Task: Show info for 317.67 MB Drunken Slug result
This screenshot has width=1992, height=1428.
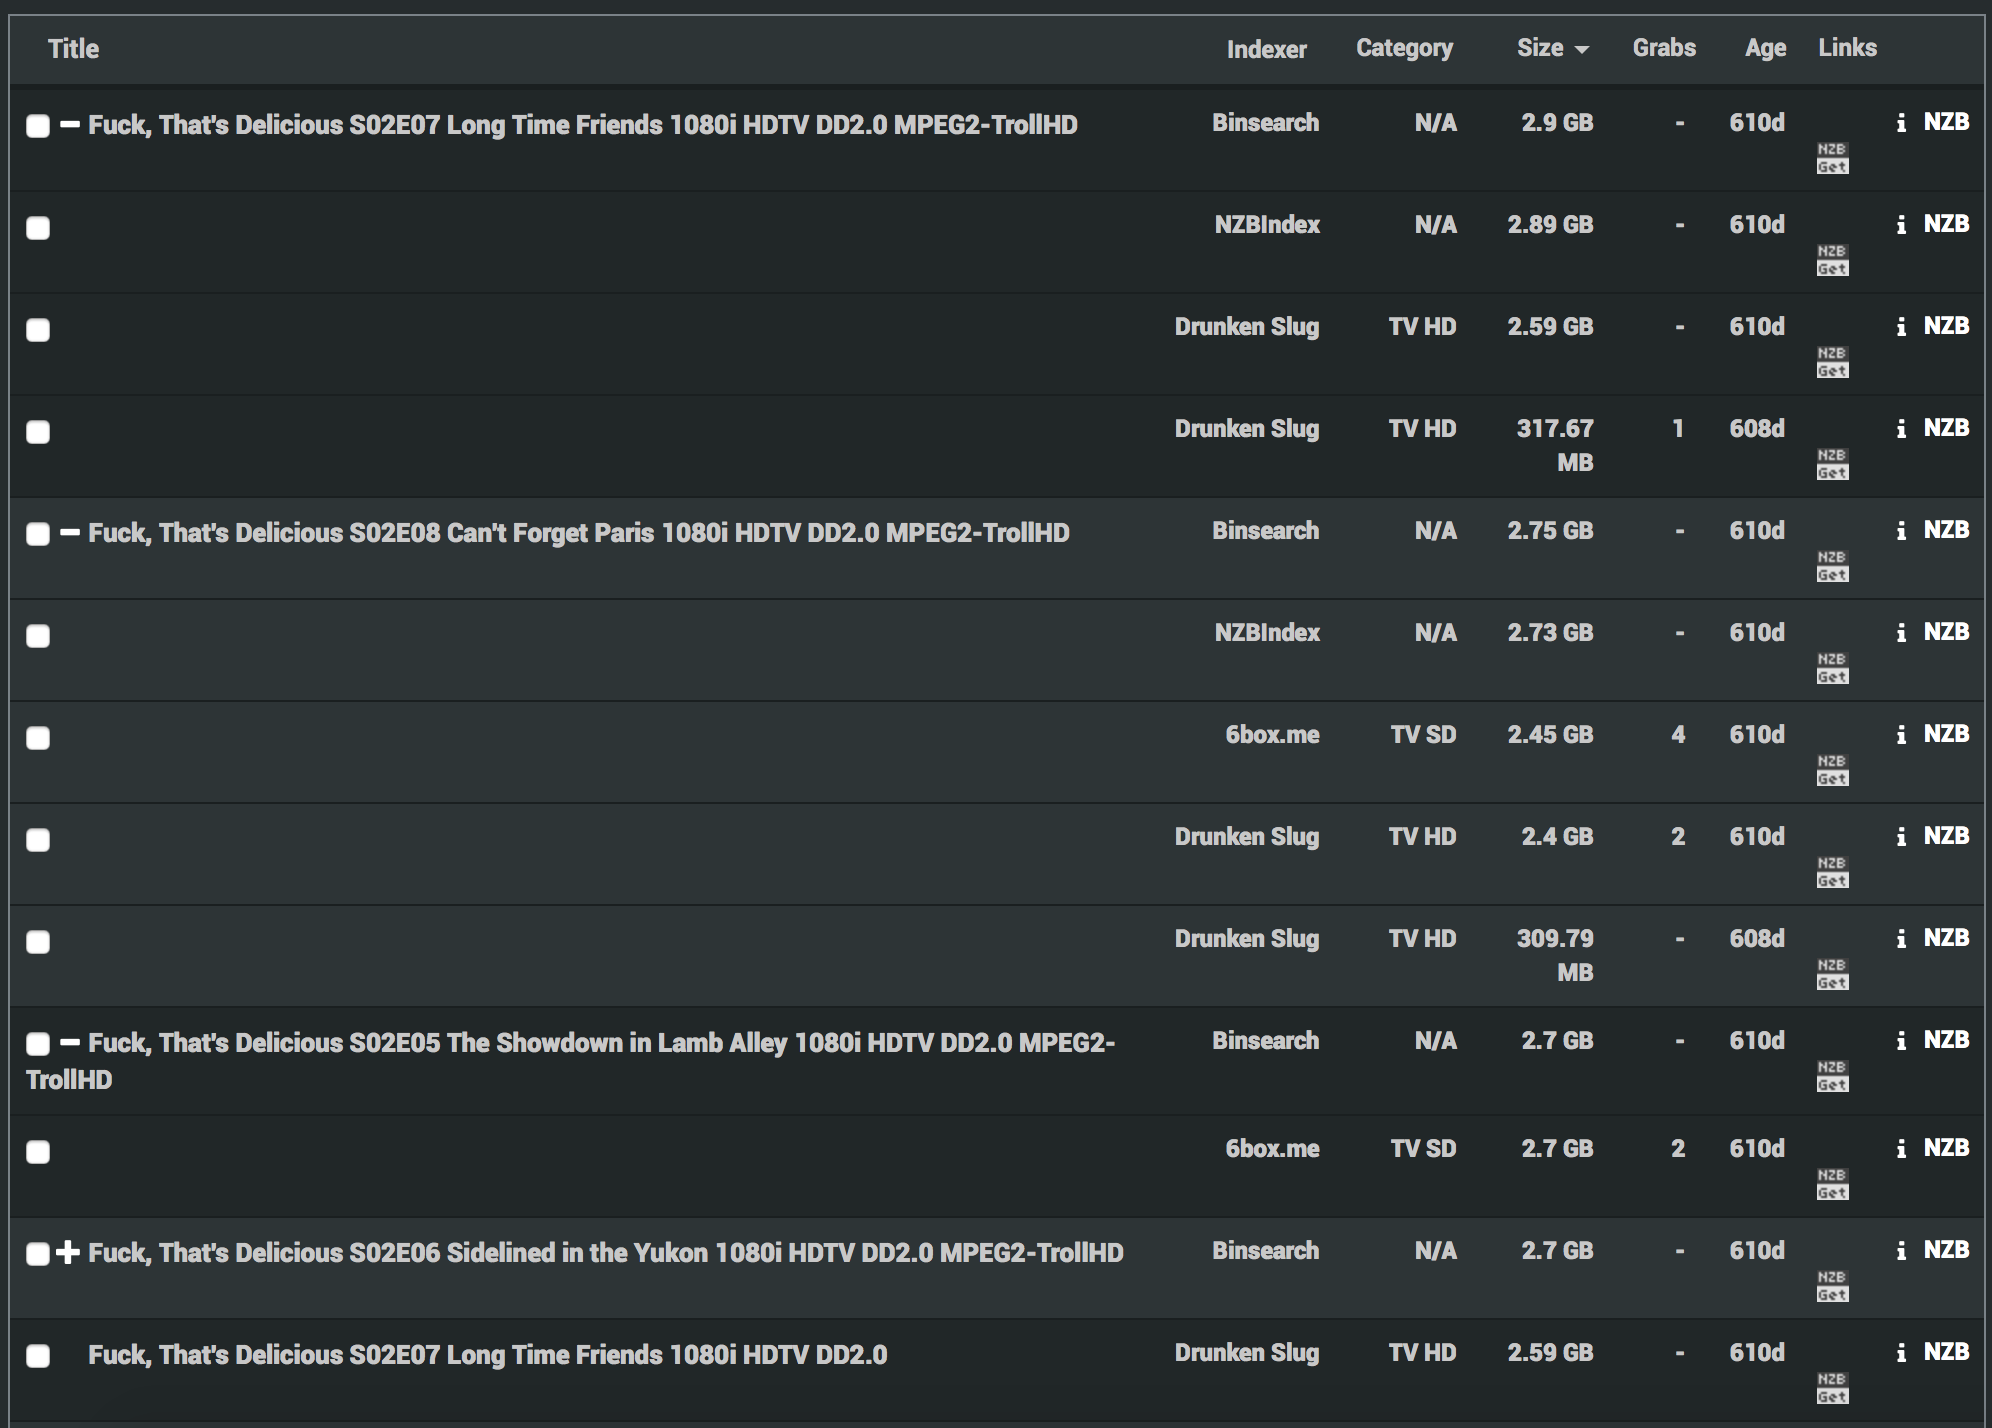Action: pos(1900,429)
